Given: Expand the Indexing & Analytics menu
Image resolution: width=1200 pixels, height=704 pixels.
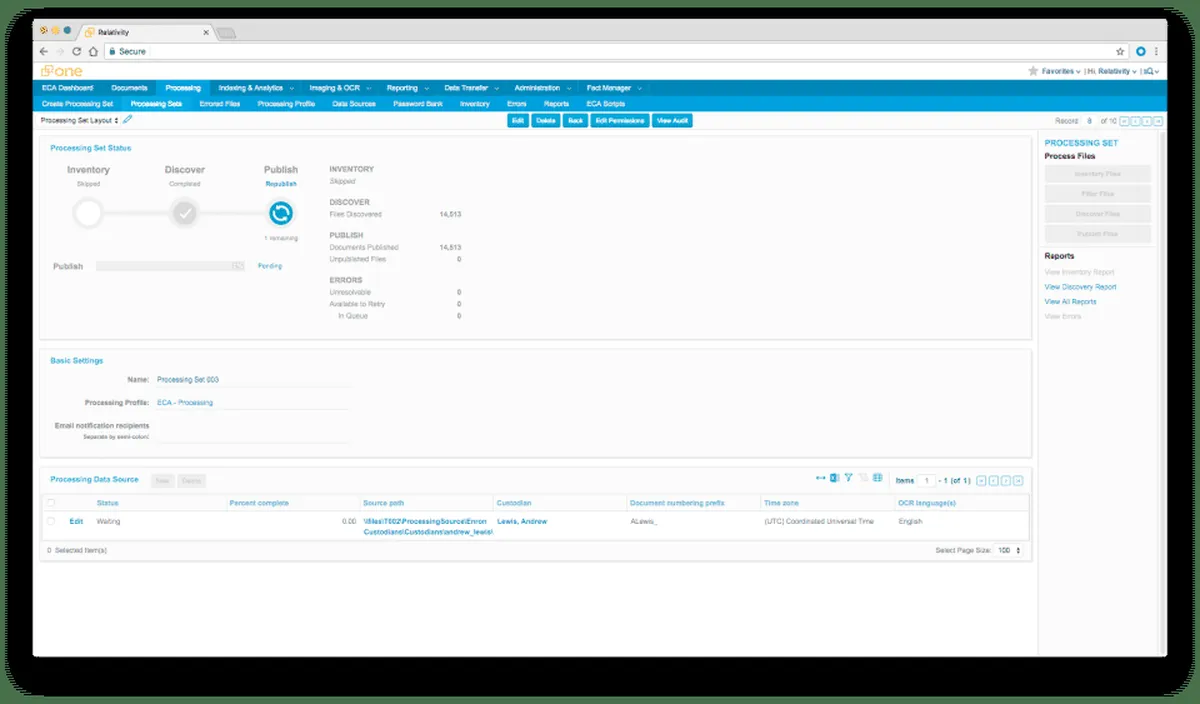Looking at the screenshot, I should [254, 87].
